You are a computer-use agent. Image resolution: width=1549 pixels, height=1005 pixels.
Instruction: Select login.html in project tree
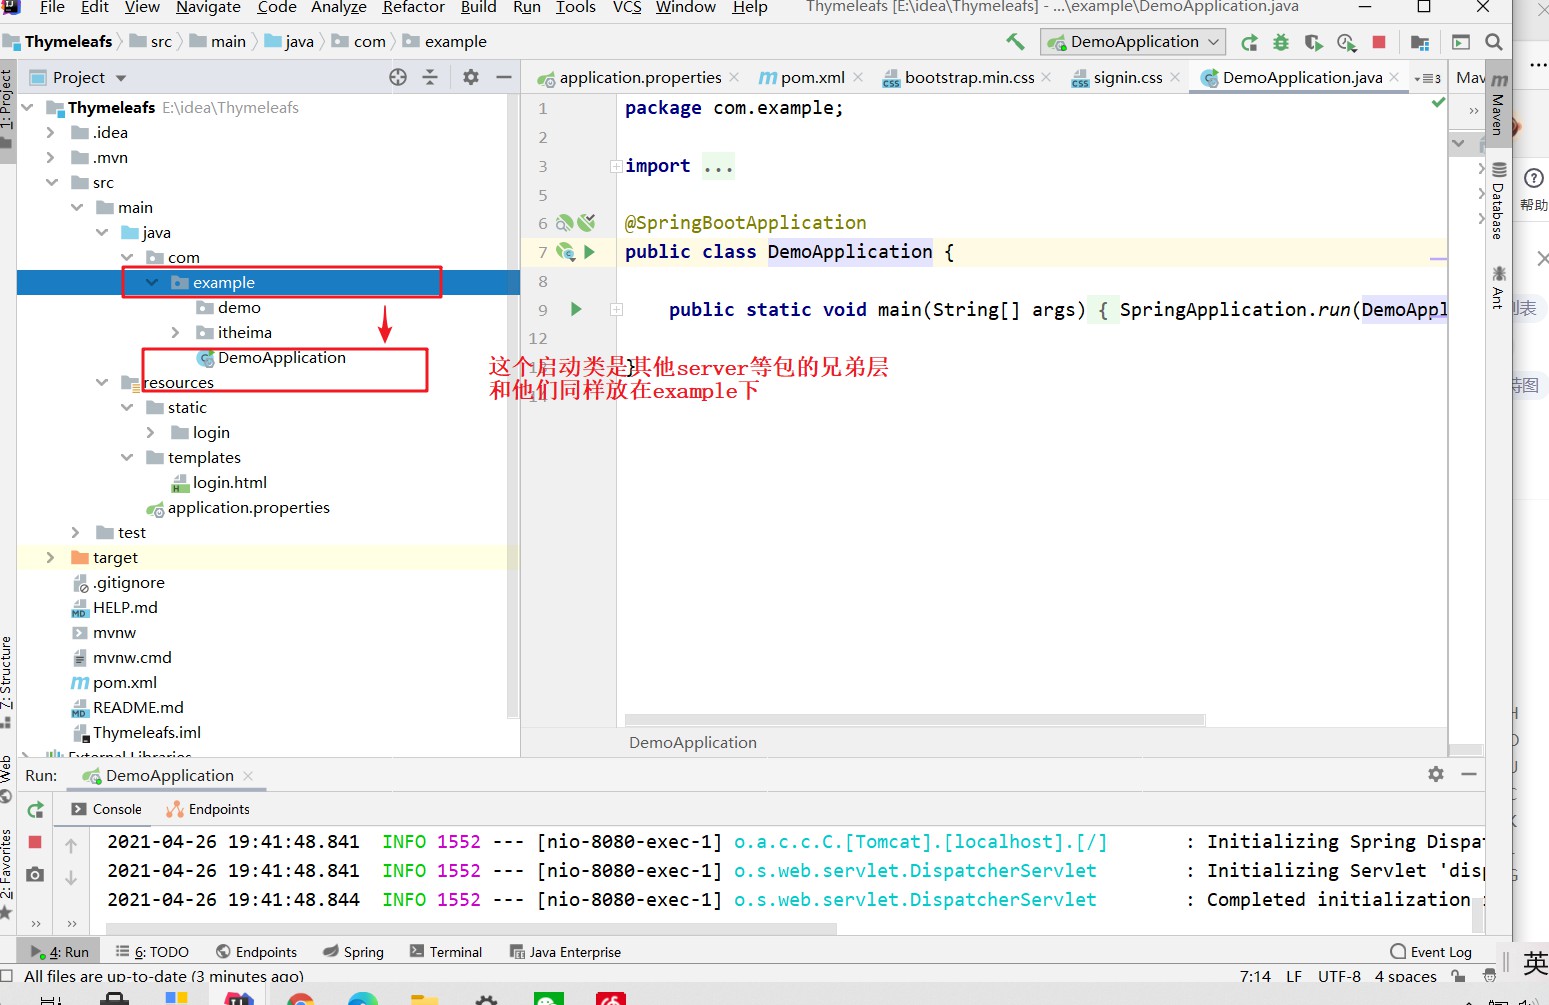(x=219, y=482)
